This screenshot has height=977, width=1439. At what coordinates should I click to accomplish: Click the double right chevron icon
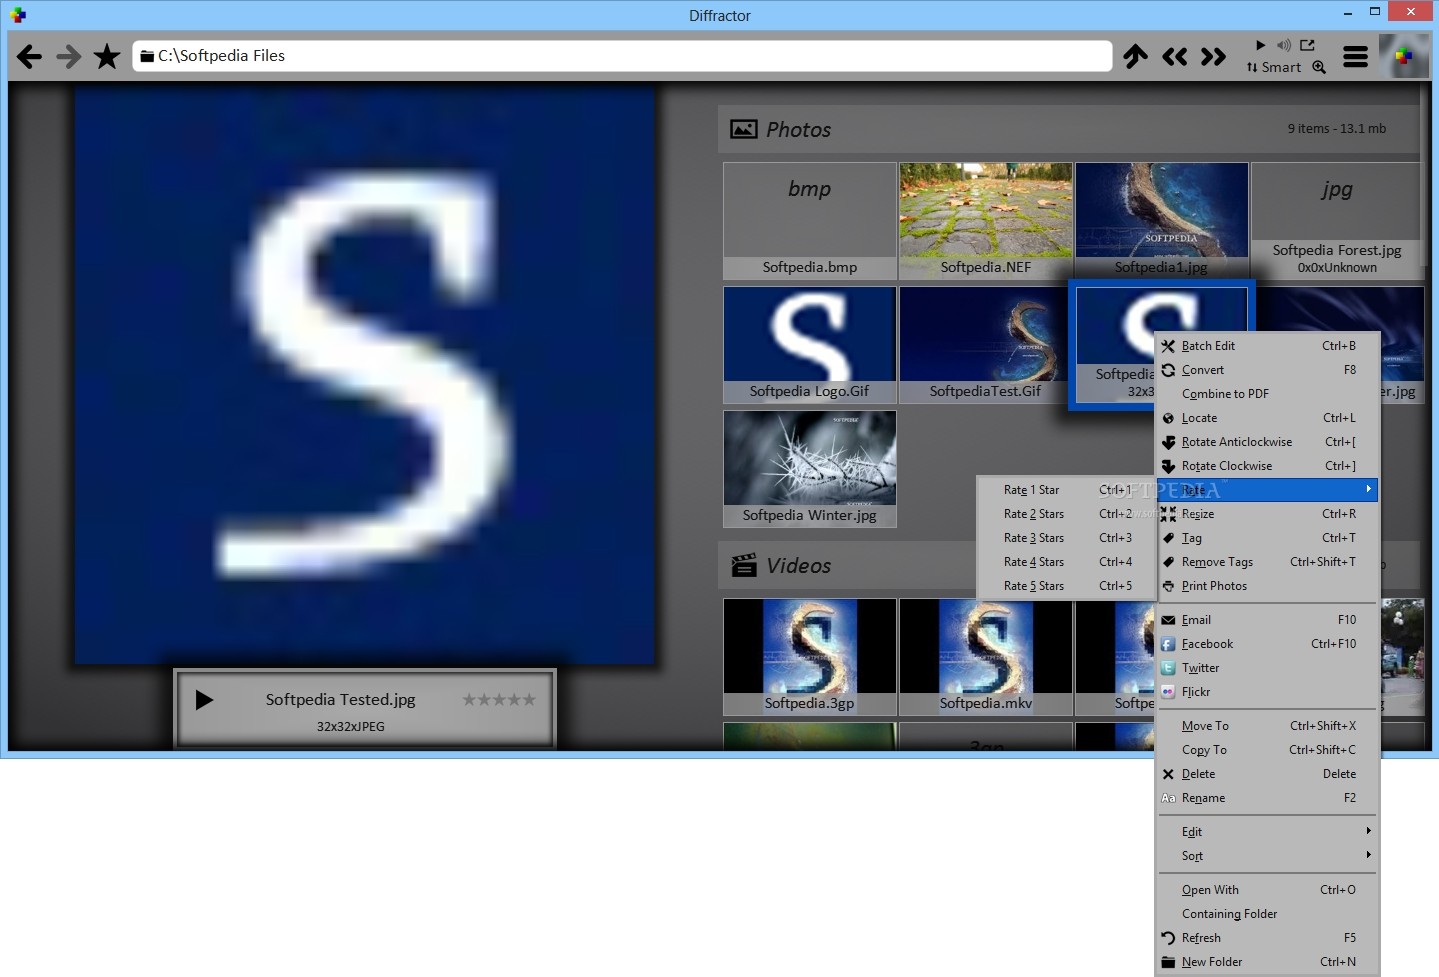pos(1213,56)
